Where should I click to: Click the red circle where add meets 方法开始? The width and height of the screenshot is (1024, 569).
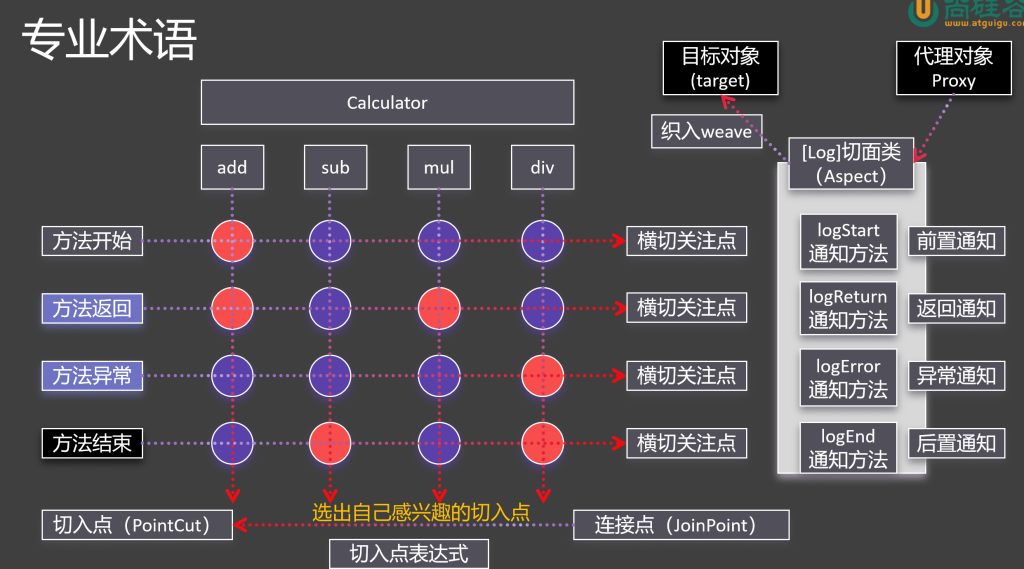tap(232, 240)
